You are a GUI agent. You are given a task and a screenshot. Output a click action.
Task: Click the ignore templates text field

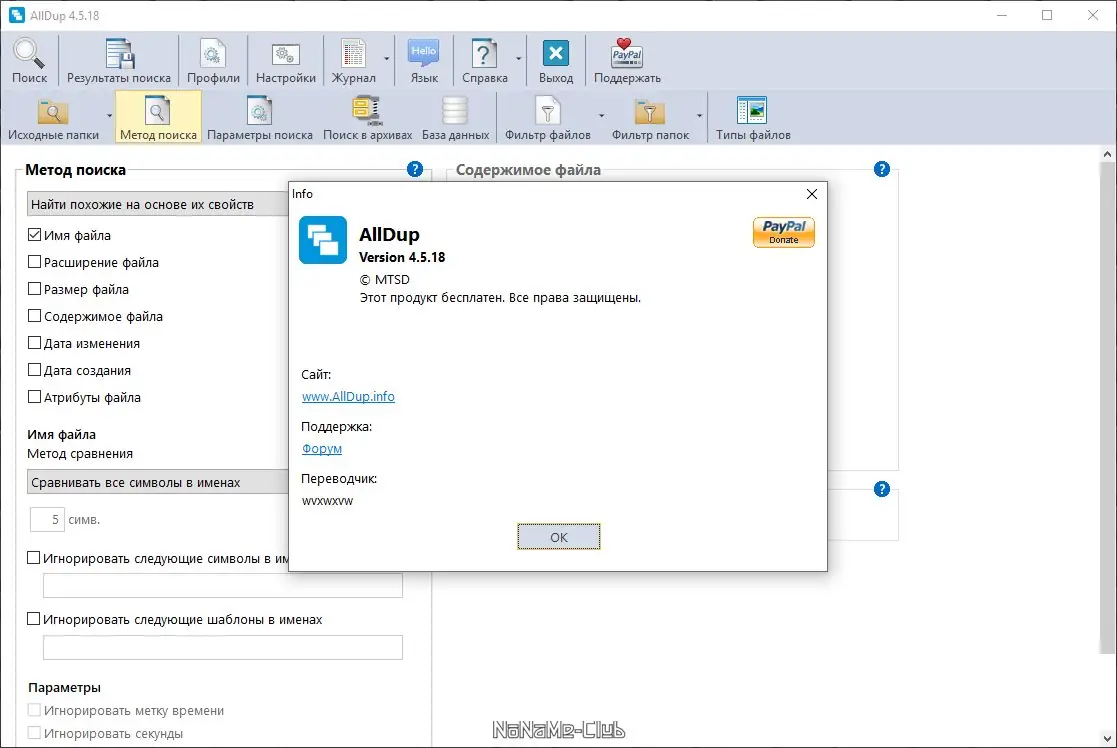pos(223,648)
